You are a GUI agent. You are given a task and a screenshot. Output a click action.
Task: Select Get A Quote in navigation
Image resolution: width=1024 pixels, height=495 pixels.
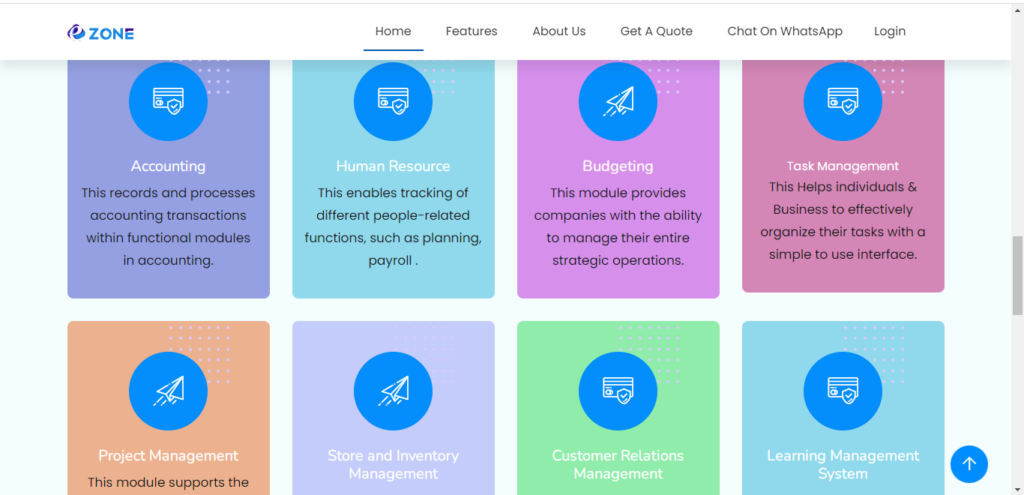tap(656, 31)
